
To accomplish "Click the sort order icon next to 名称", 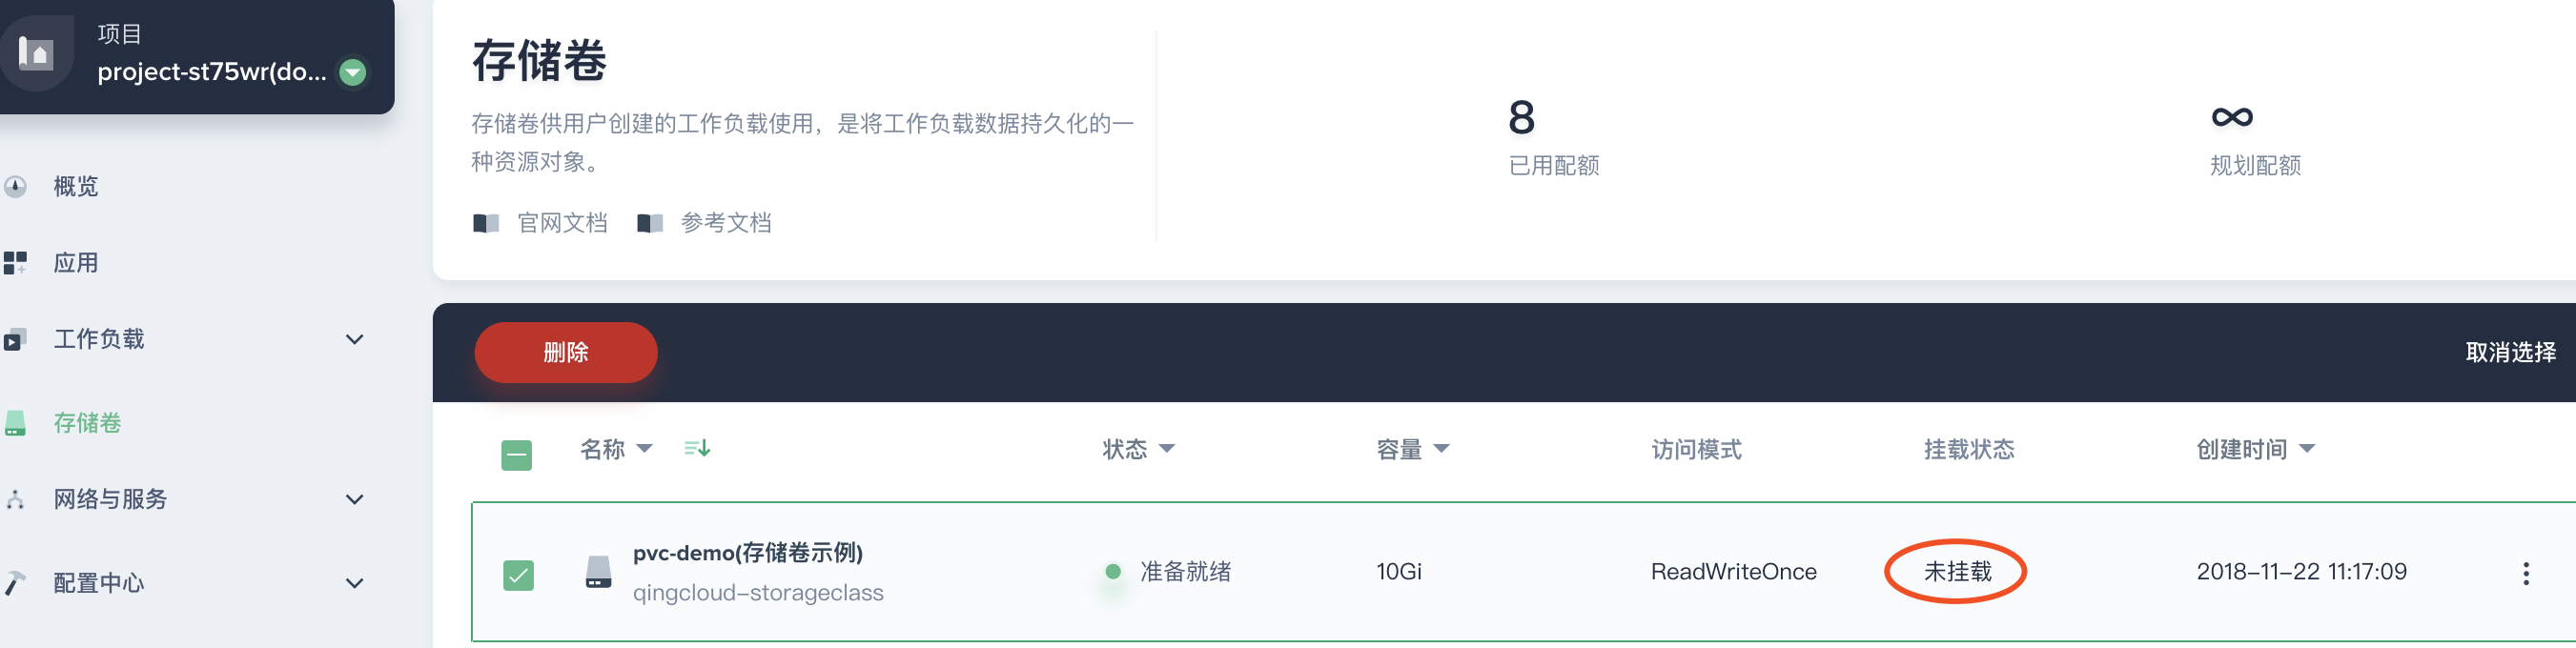I will click(x=697, y=449).
